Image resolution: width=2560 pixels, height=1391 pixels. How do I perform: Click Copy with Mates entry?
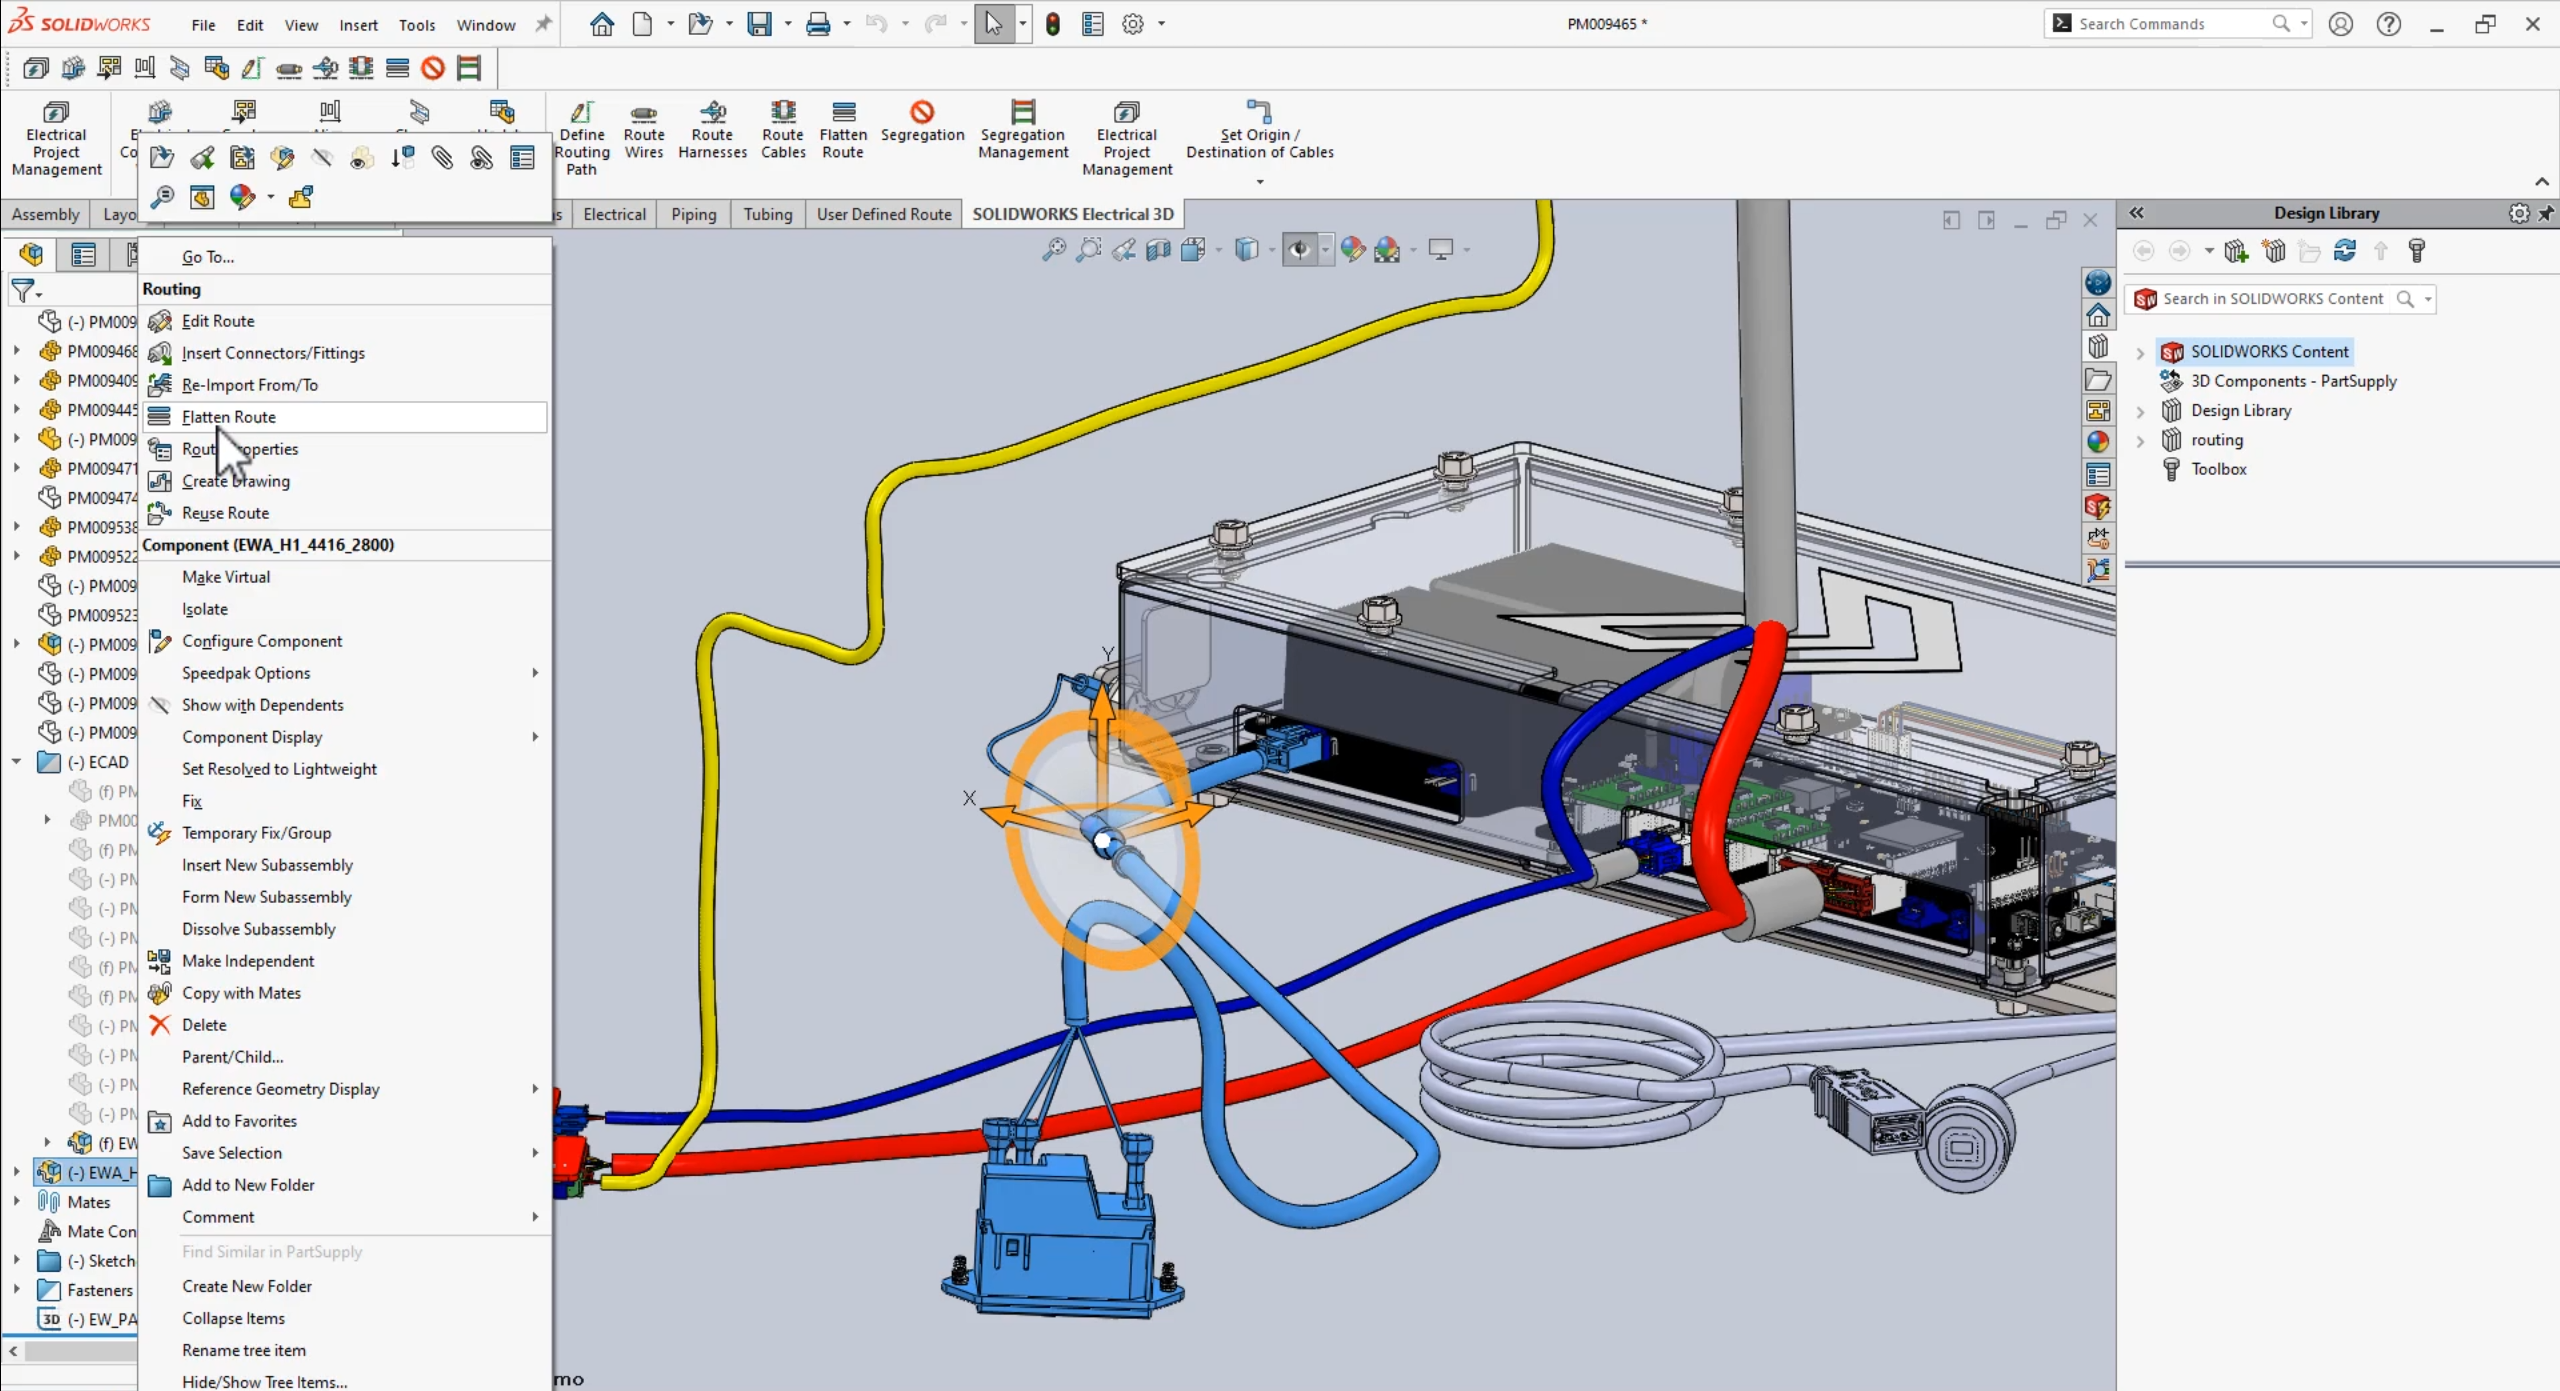pyautogui.click(x=346, y=993)
